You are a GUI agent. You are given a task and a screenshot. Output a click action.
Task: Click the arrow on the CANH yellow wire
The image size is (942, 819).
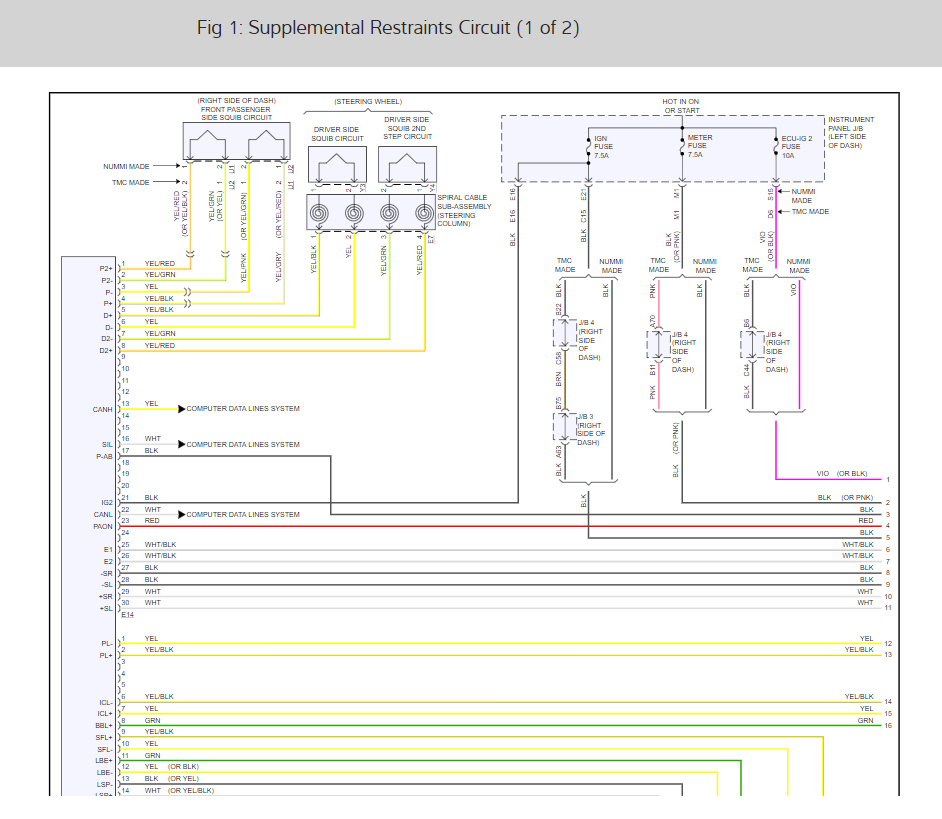[181, 409]
